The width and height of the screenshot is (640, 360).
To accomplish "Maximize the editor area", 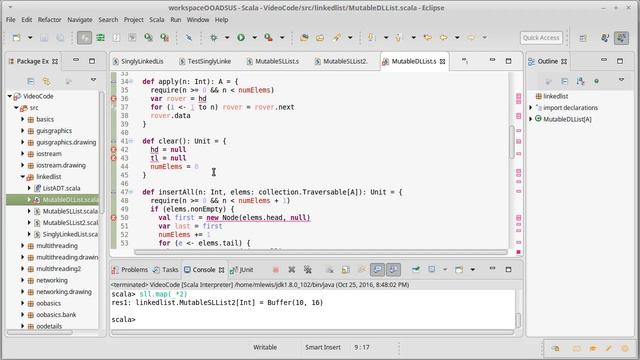I will [x=508, y=61].
